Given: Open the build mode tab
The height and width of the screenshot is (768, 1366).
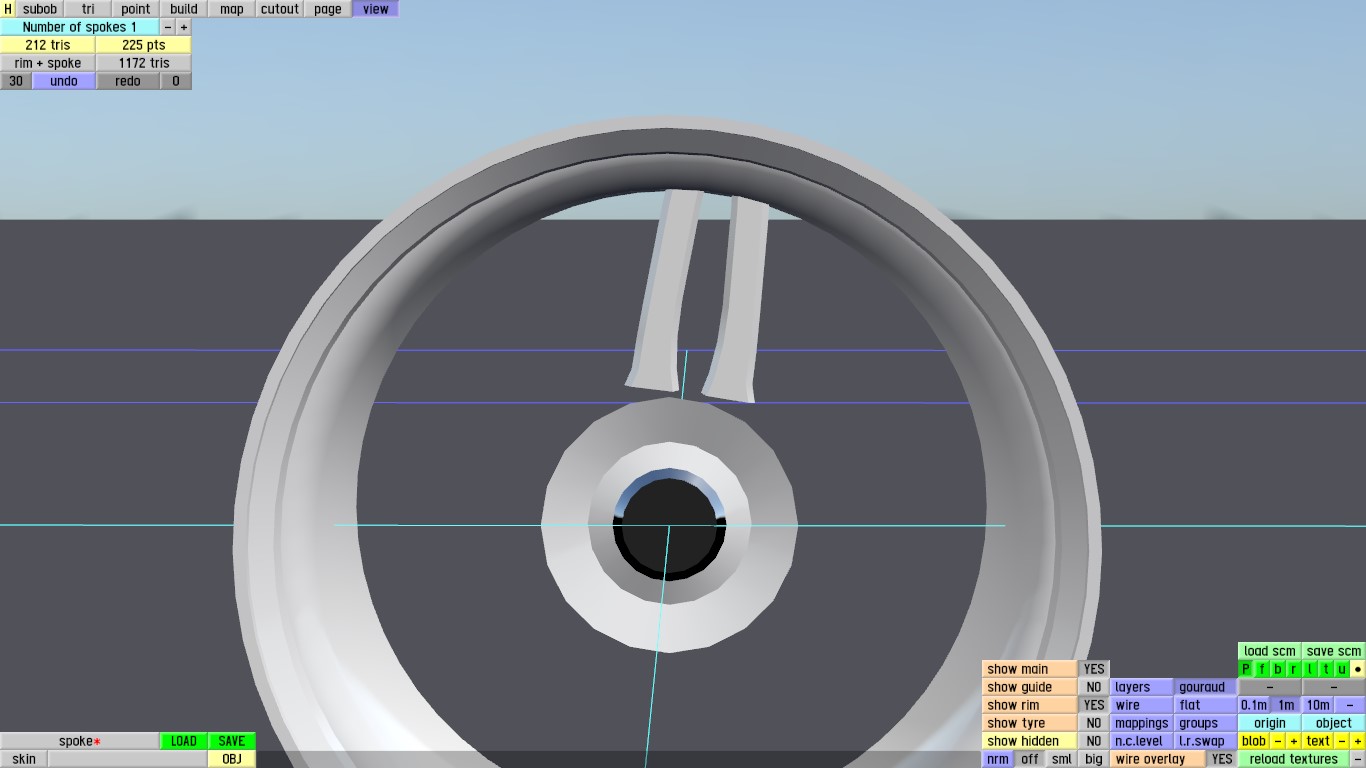Looking at the screenshot, I should click(x=184, y=9).
